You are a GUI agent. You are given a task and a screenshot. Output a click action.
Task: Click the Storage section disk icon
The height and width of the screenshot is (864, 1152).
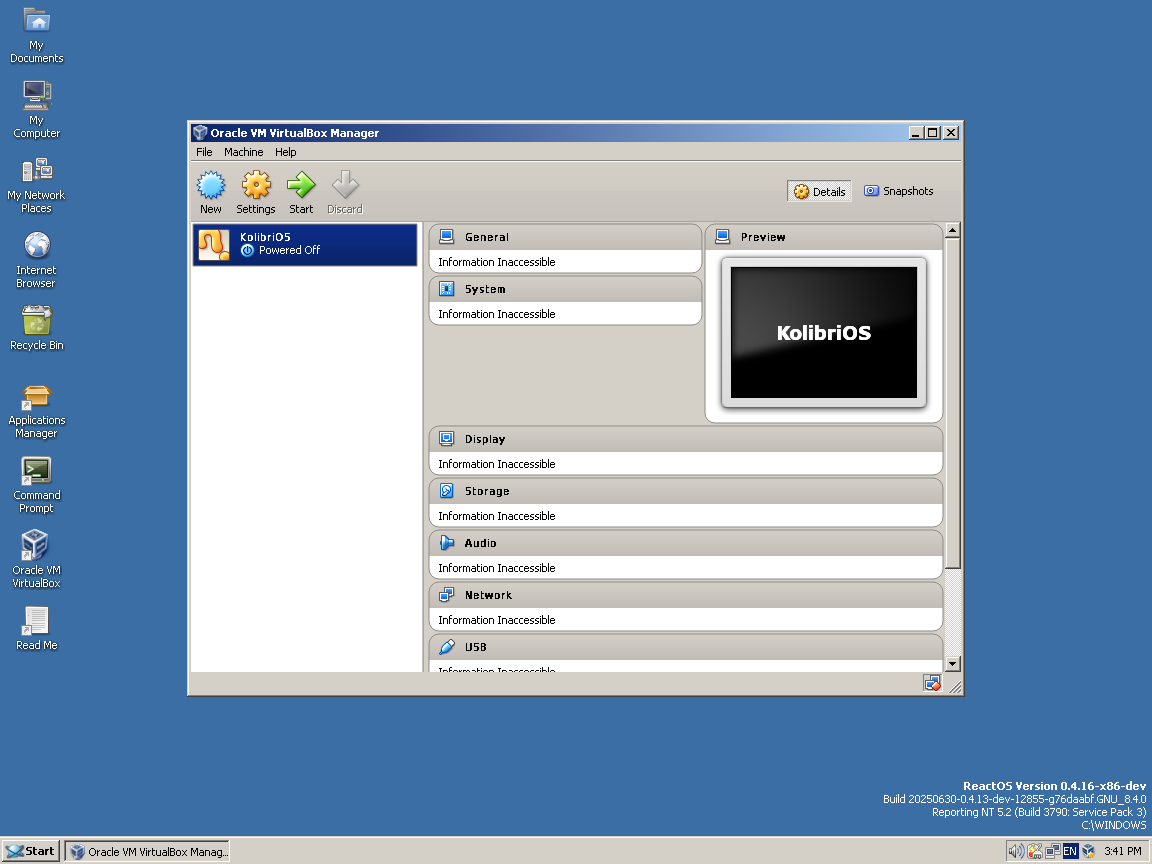(446, 491)
